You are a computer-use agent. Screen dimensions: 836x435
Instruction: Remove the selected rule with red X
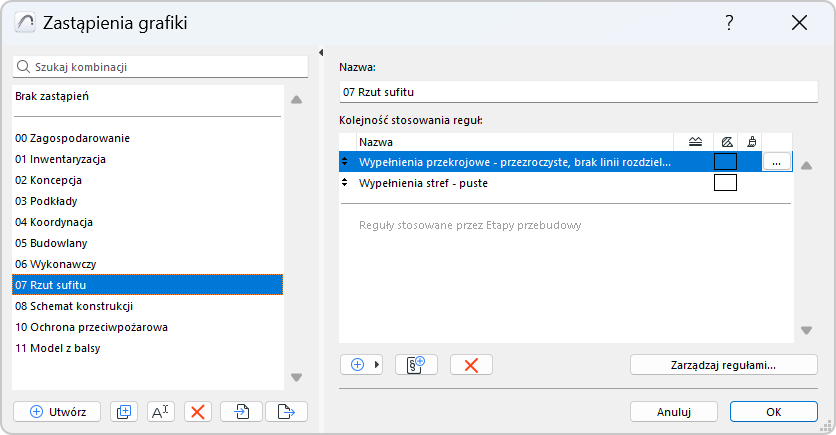pyautogui.click(x=471, y=365)
